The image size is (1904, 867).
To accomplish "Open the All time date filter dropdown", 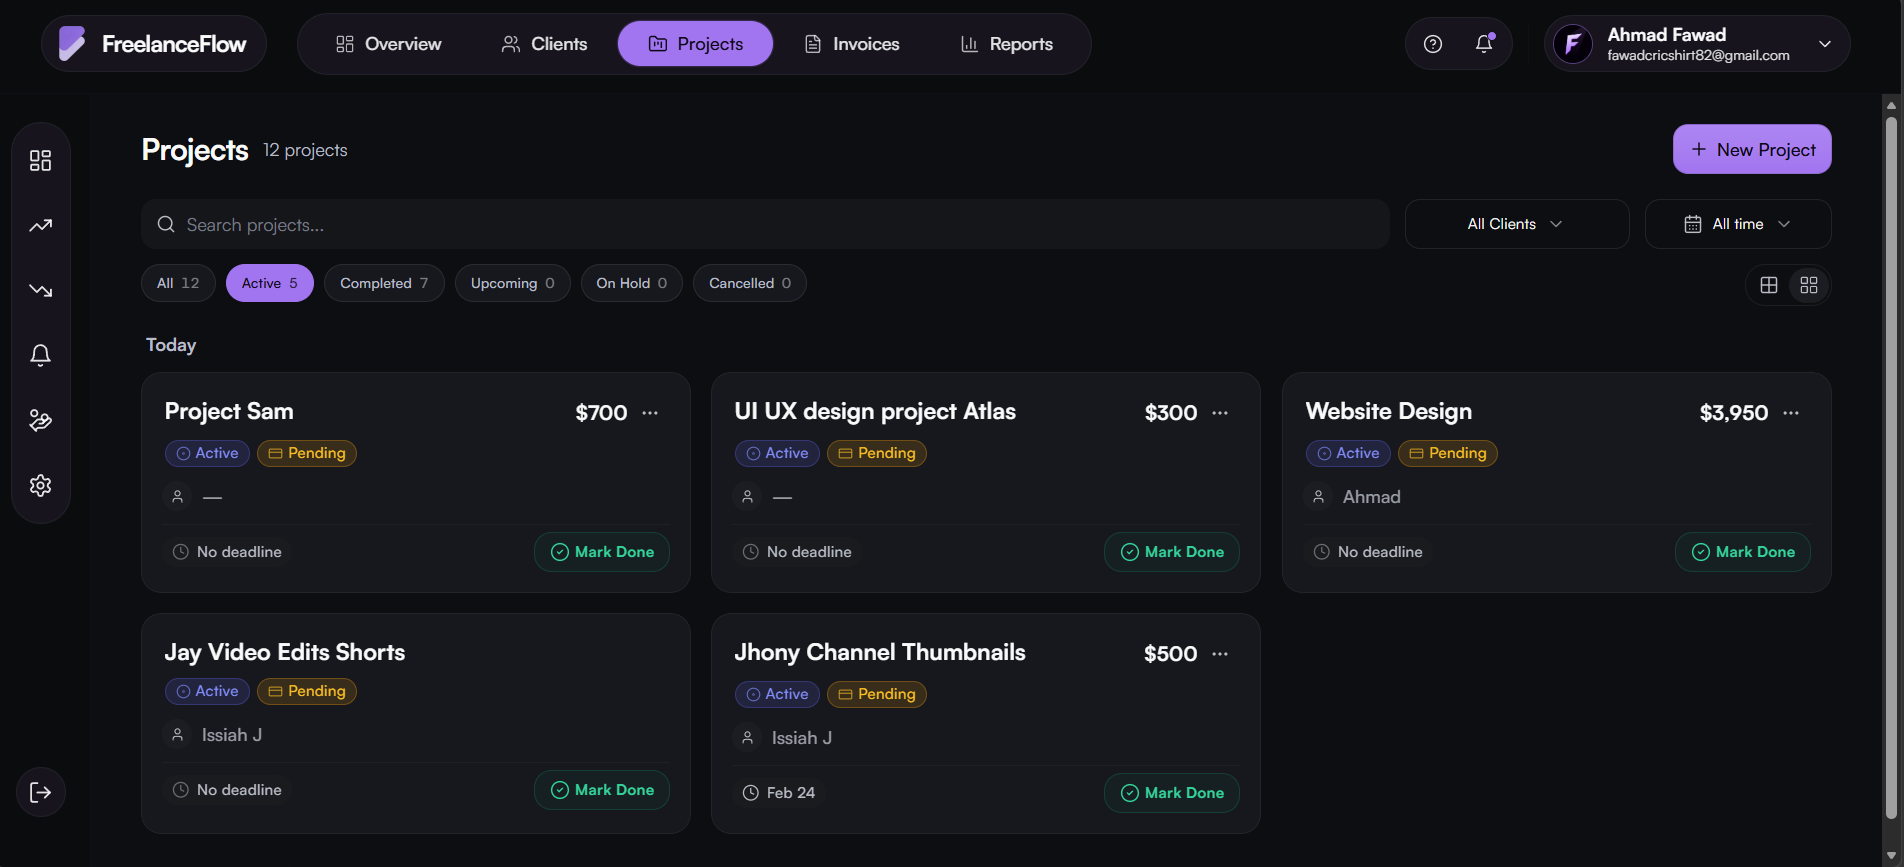I will [x=1737, y=223].
